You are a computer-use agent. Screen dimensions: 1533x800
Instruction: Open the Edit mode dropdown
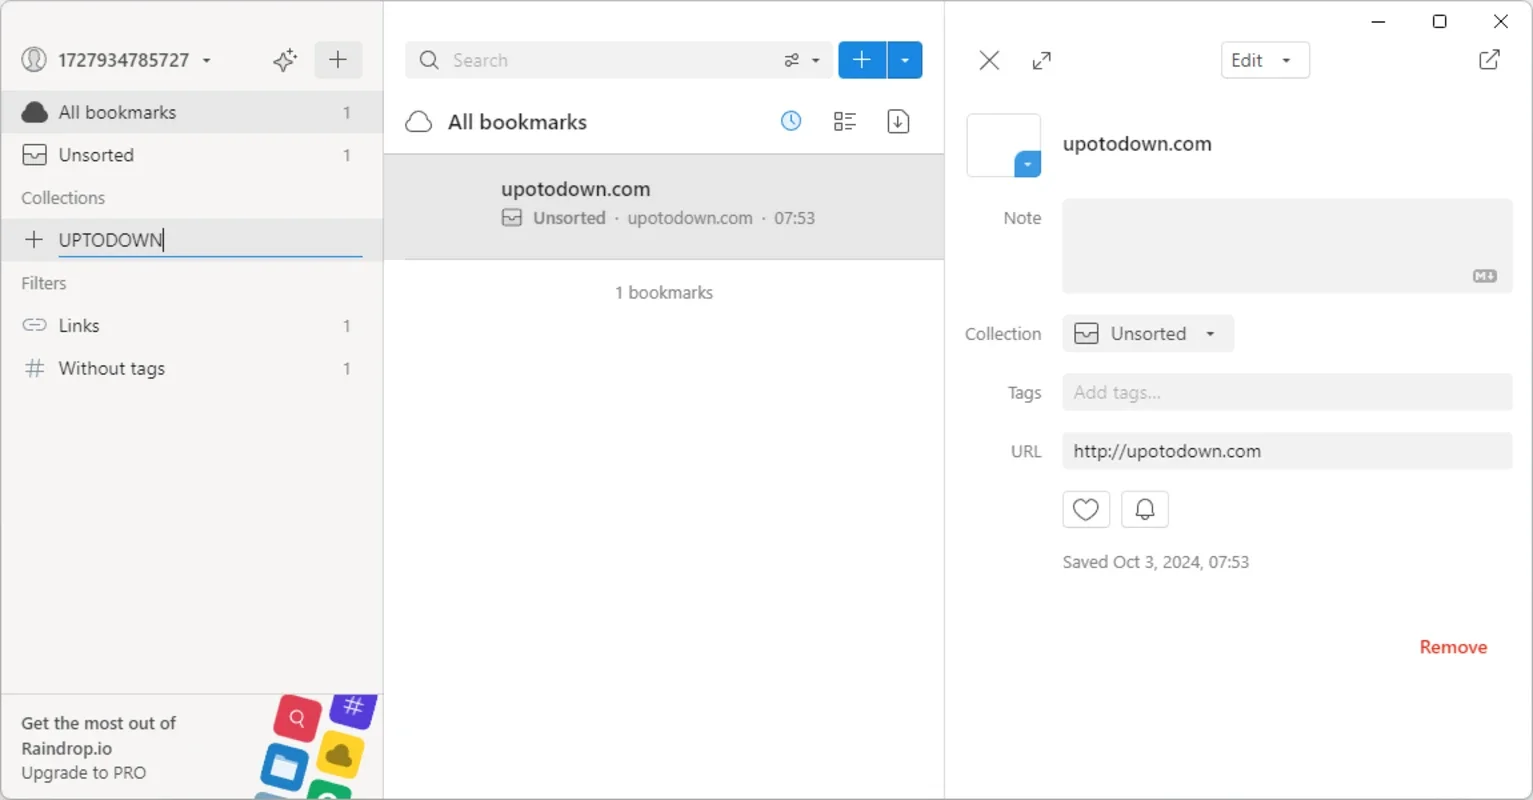coord(1265,60)
